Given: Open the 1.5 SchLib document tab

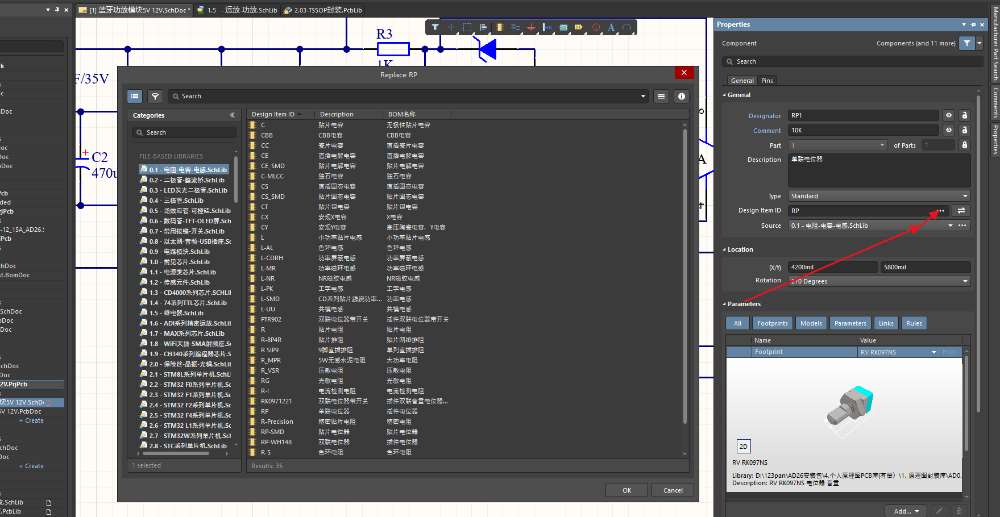Looking at the screenshot, I should tap(237, 10).
